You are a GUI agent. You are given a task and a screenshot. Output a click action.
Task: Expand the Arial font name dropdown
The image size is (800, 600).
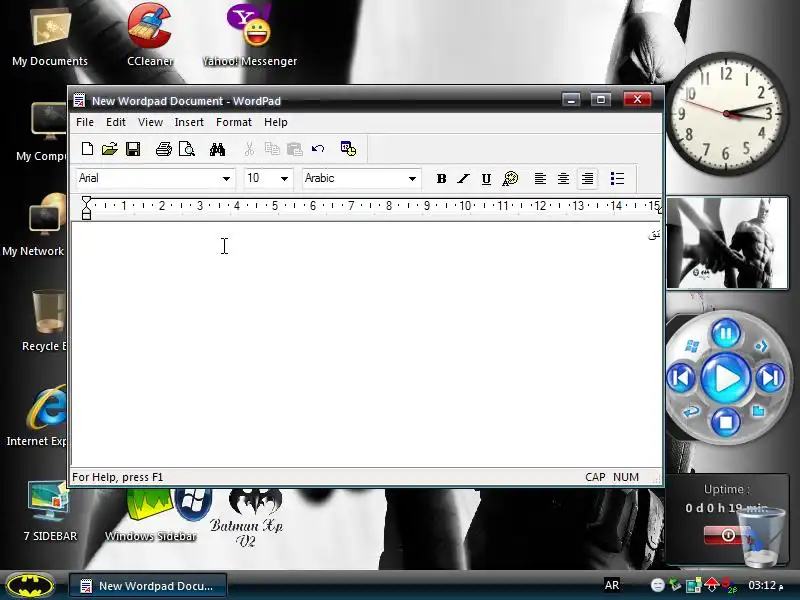point(226,179)
